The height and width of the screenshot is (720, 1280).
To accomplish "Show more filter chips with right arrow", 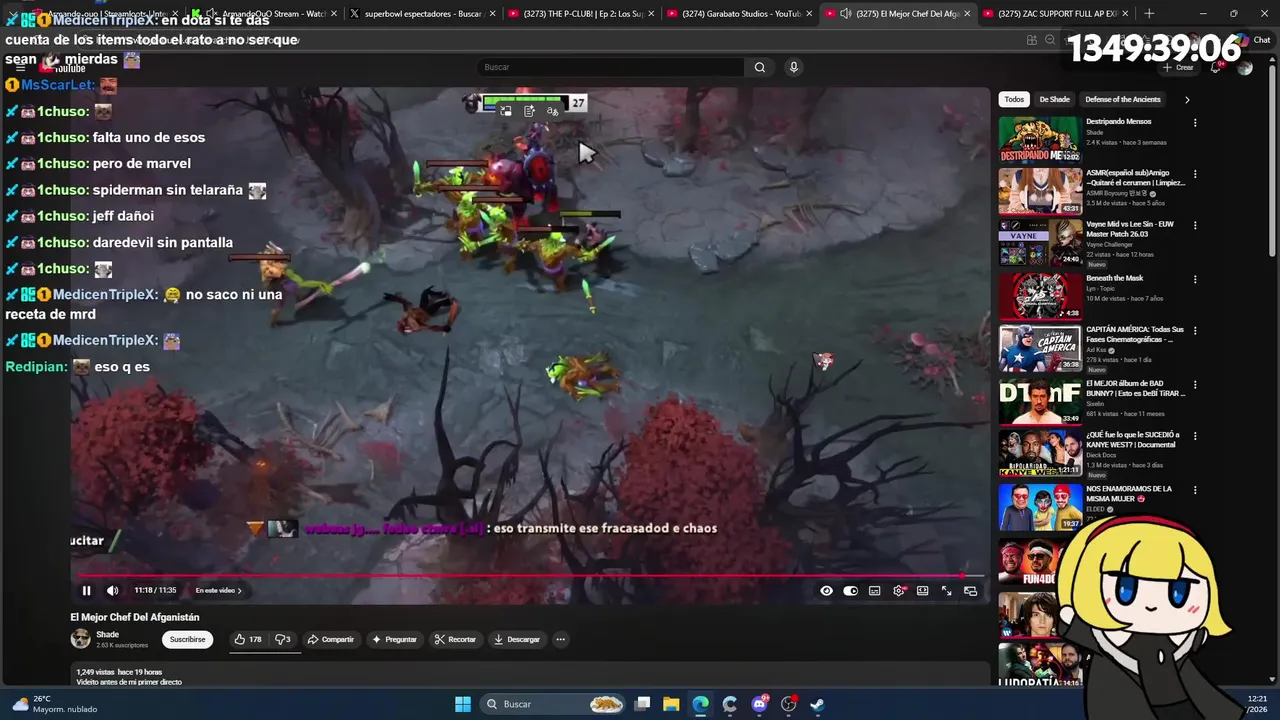I will [1187, 99].
